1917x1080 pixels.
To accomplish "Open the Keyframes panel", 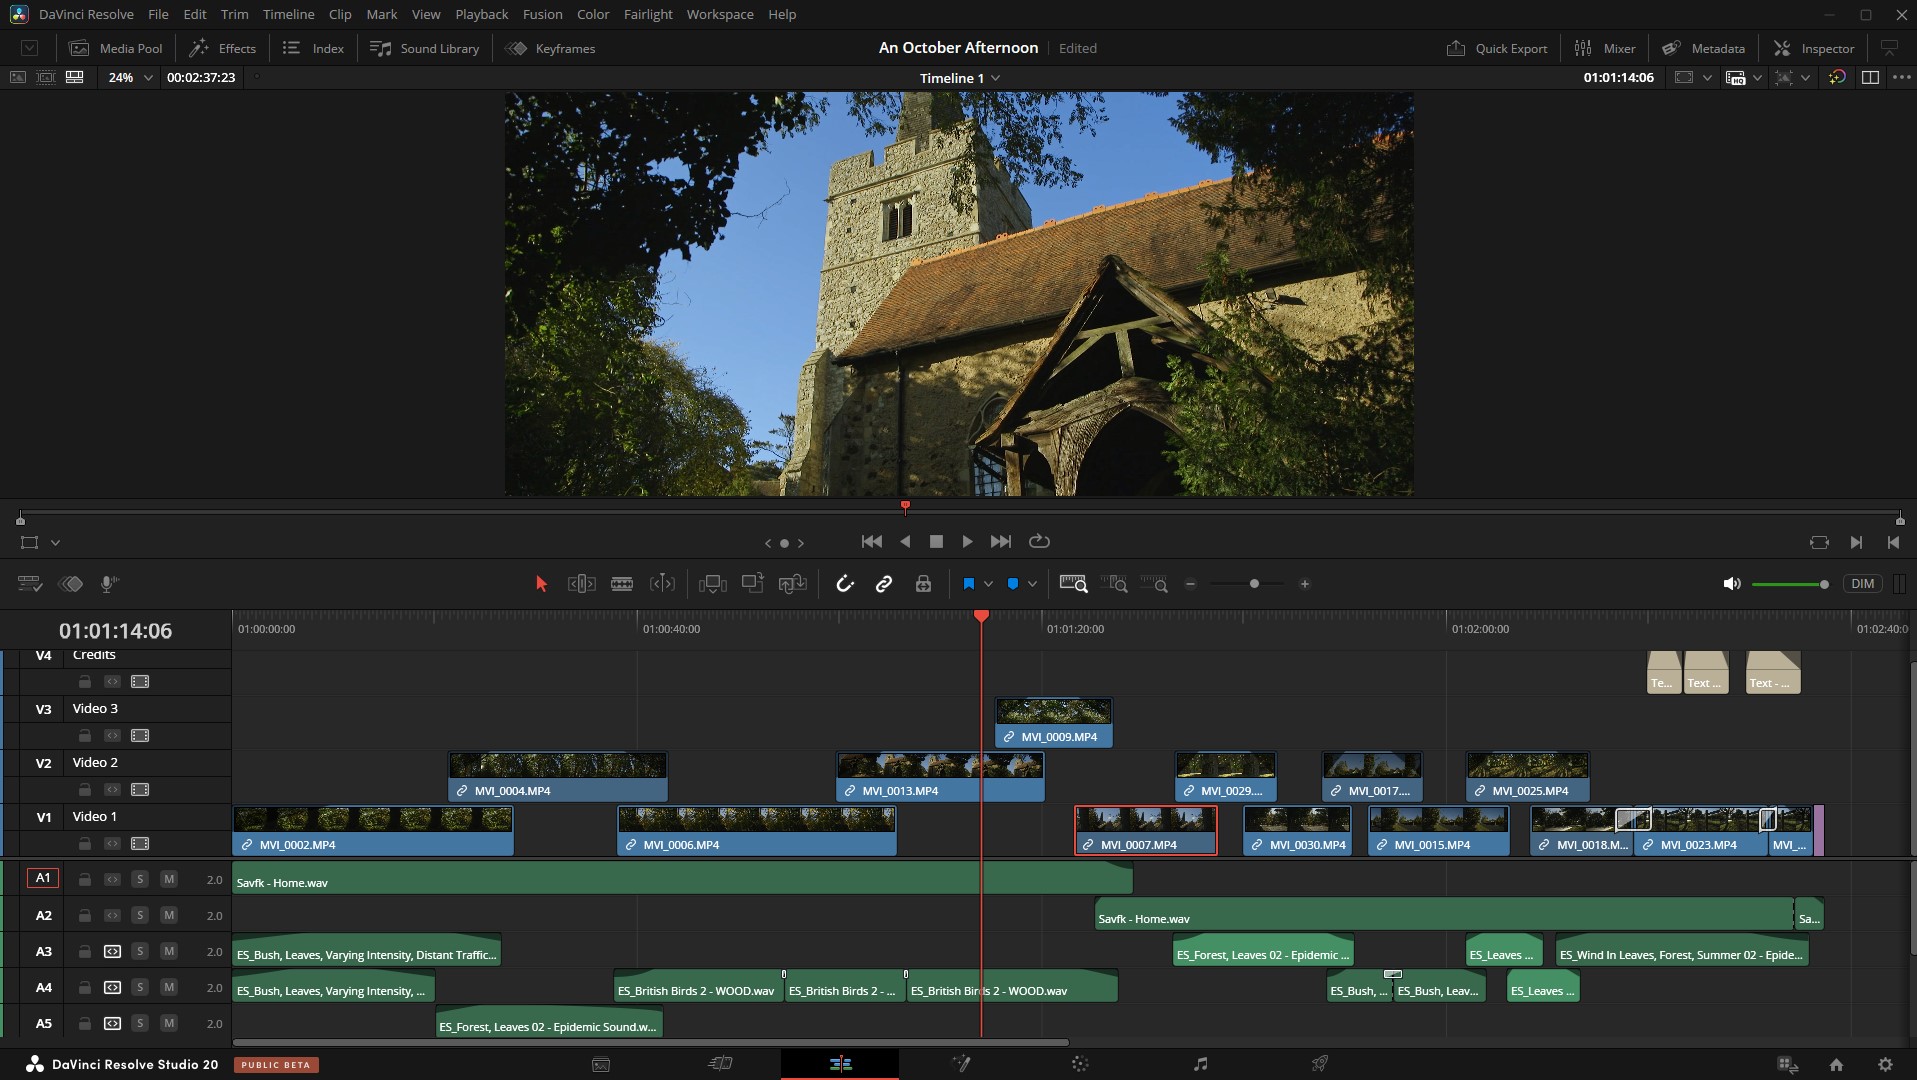I will (551, 48).
